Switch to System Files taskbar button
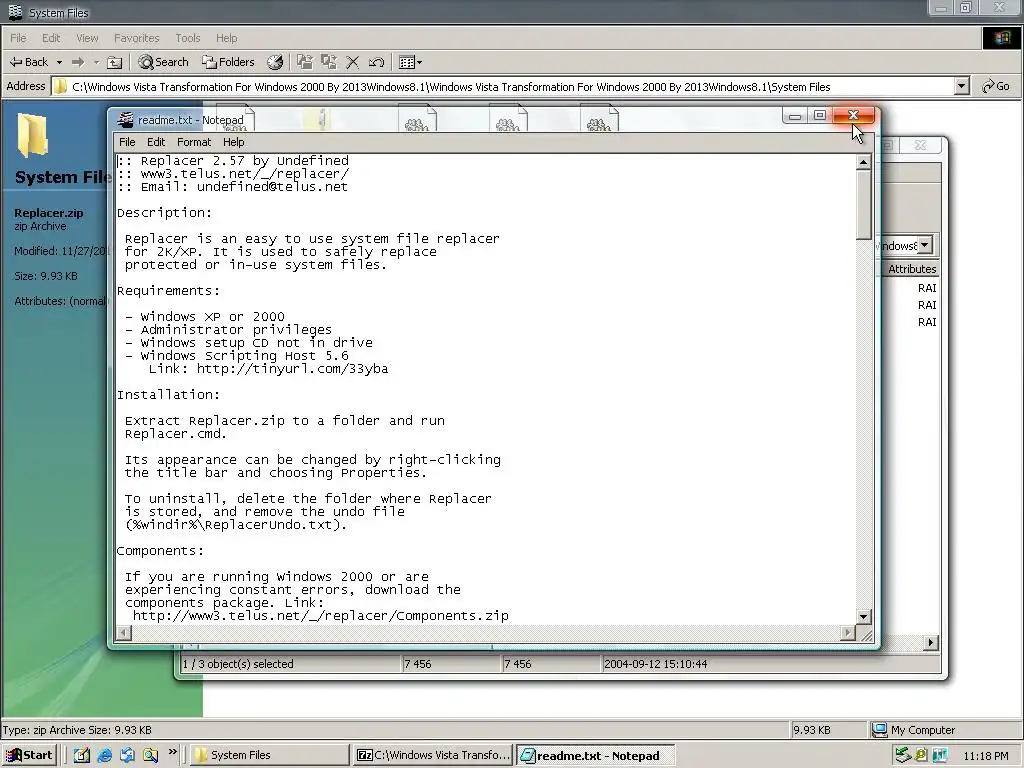Image resolution: width=1024 pixels, height=768 pixels. click(x=269, y=755)
